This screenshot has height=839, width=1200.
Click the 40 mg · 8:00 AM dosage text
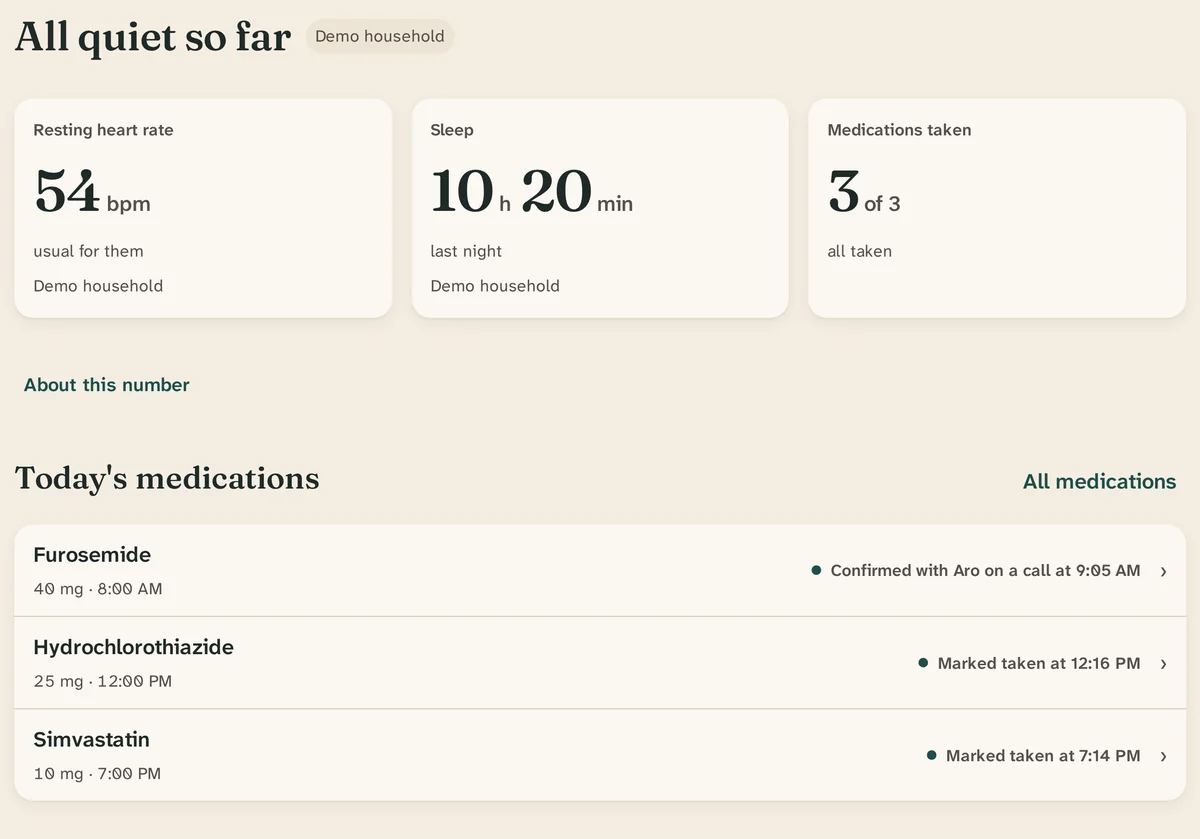[x=98, y=589]
